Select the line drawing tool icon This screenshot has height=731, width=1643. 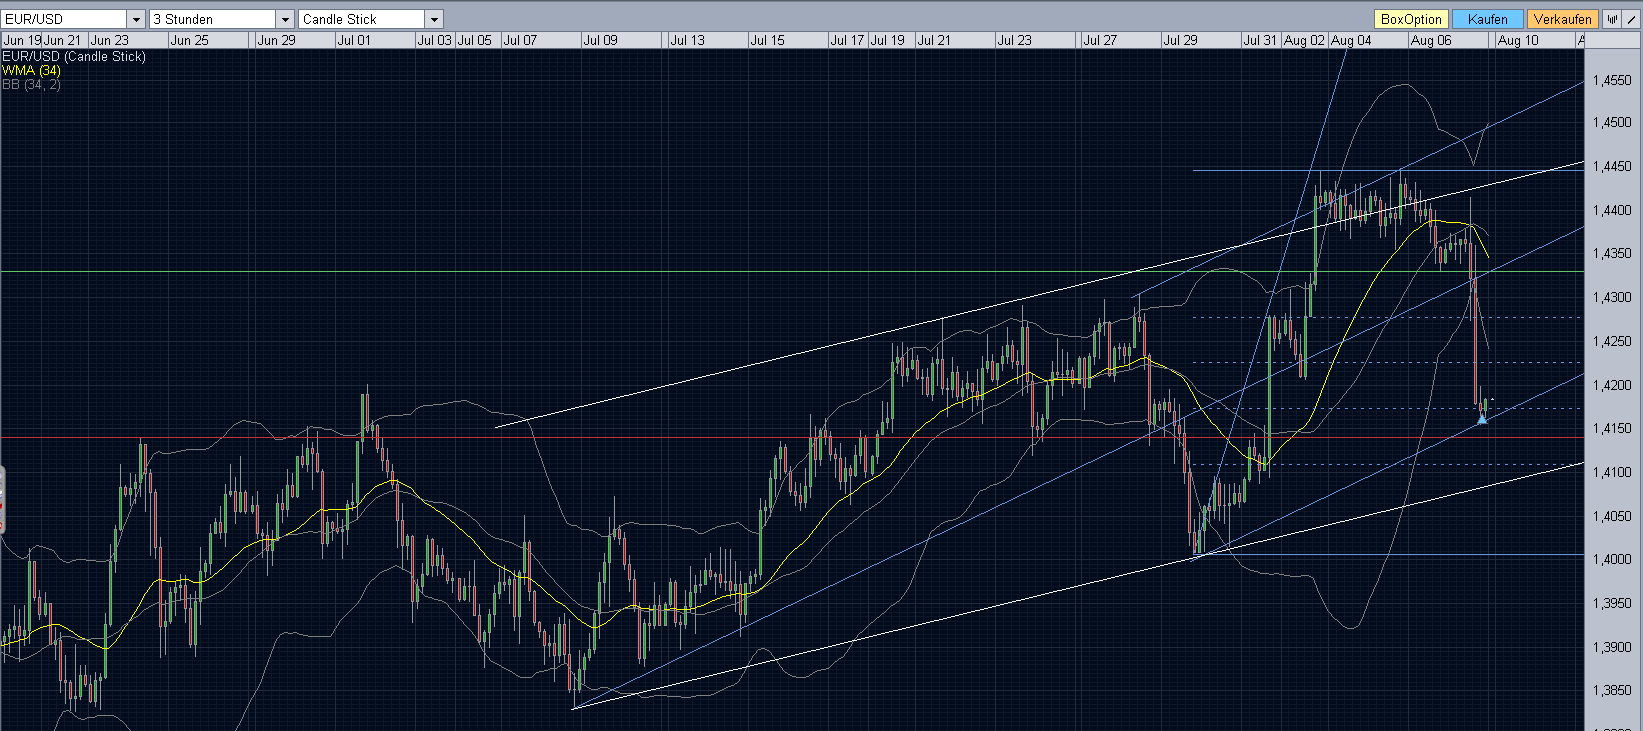point(1631,19)
